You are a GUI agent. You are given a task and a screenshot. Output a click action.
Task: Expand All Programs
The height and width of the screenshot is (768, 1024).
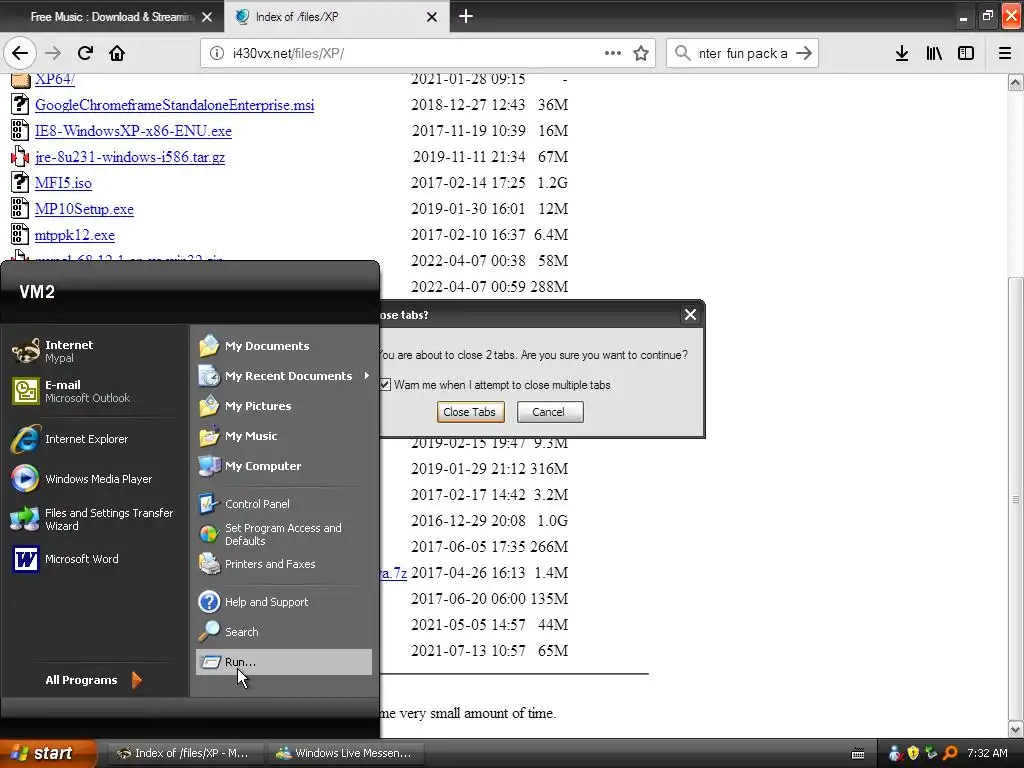(93, 680)
